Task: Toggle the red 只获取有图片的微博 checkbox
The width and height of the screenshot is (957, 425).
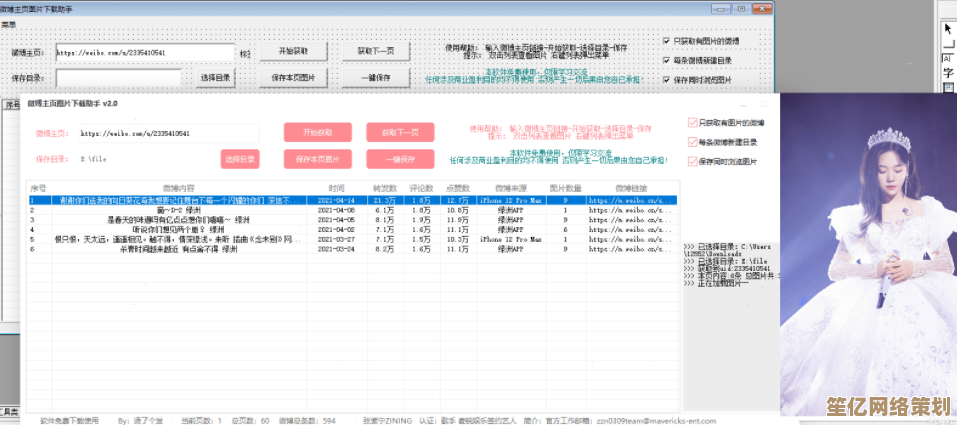Action: [x=692, y=123]
